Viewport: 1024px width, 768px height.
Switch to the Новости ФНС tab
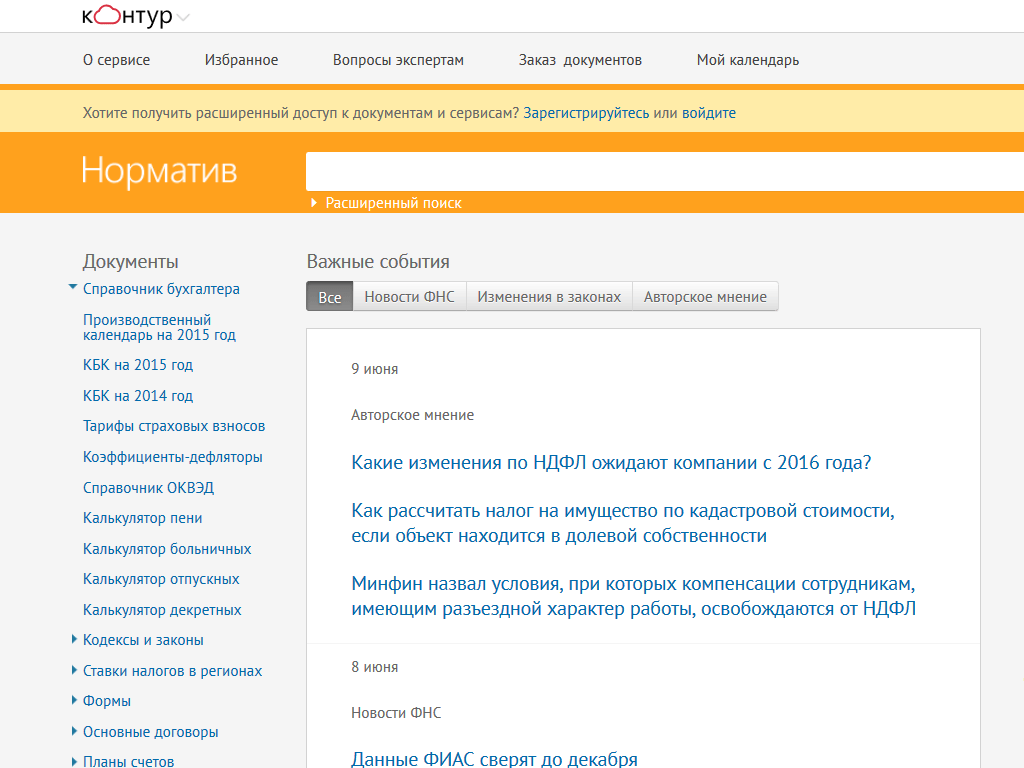pyautogui.click(x=409, y=296)
